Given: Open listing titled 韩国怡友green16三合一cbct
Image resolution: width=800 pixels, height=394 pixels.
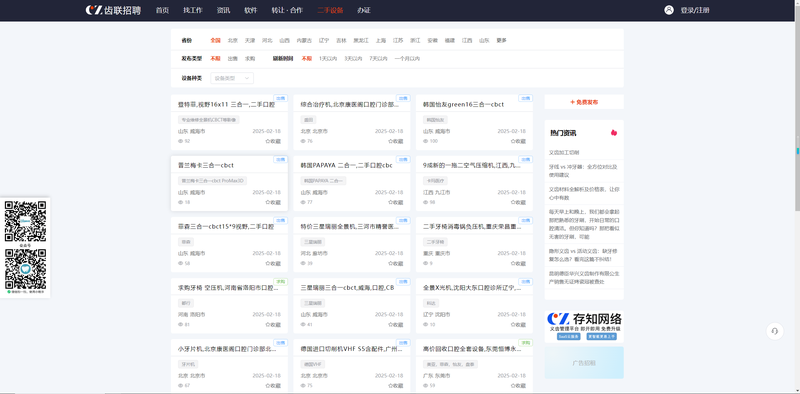Looking at the screenshot, I should pos(463,104).
